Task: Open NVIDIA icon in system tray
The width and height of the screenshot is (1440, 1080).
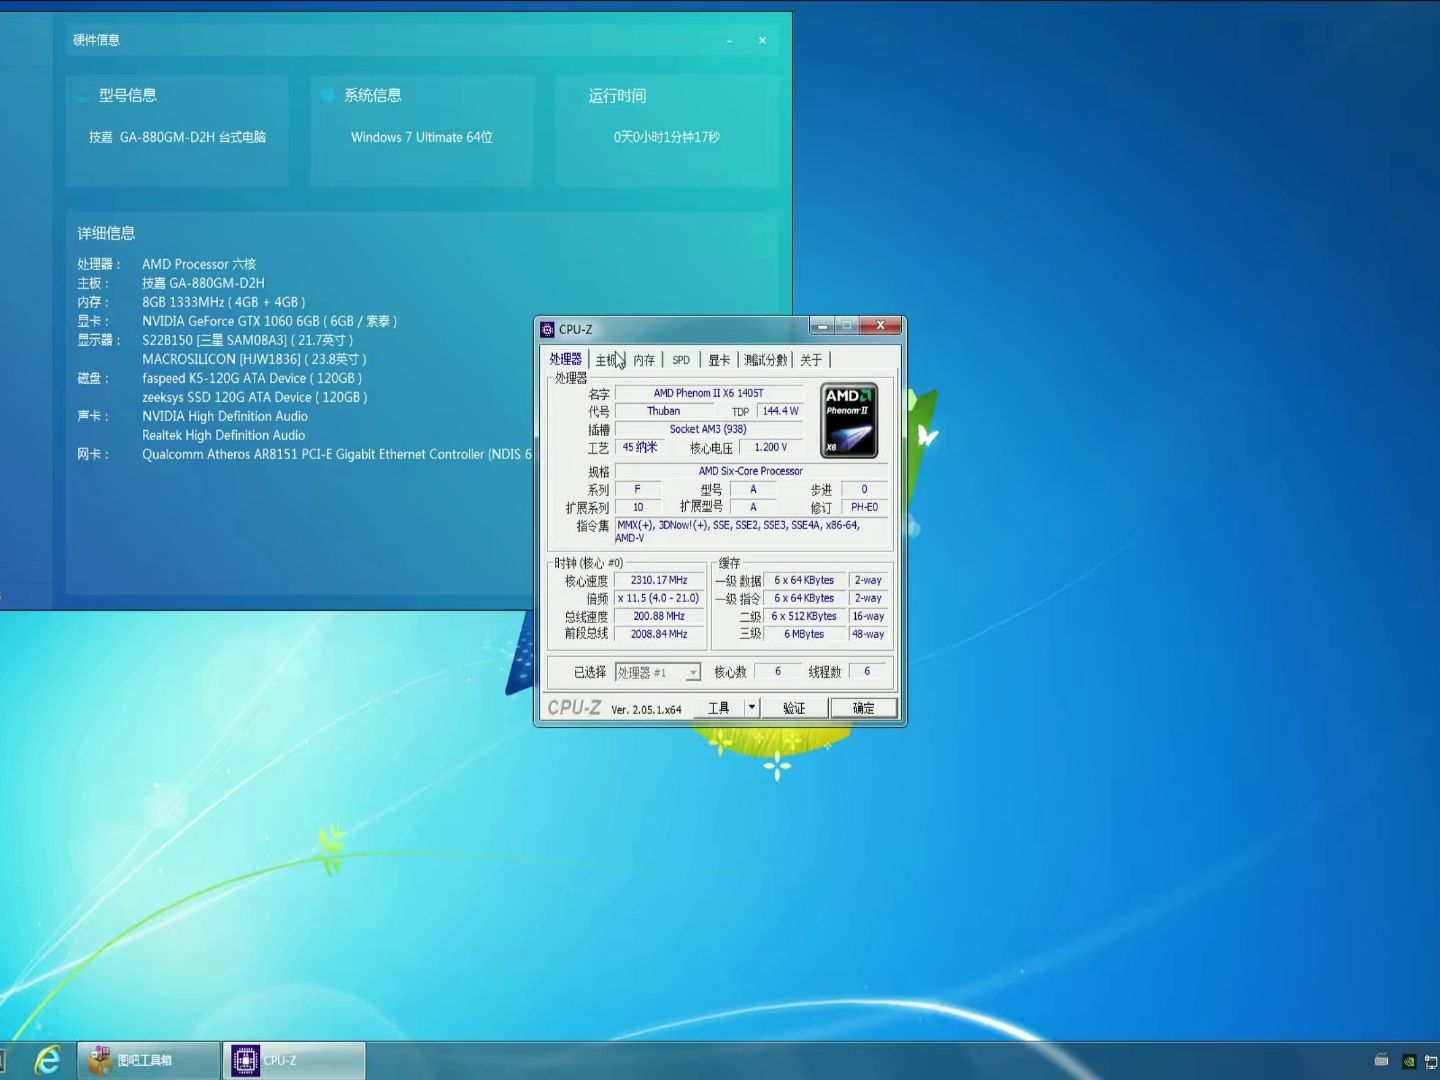Action: 1408,1061
